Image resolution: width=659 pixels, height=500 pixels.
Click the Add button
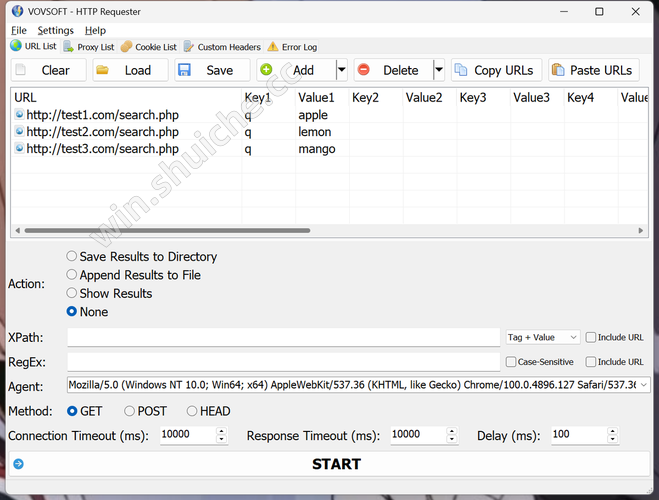tap(296, 70)
